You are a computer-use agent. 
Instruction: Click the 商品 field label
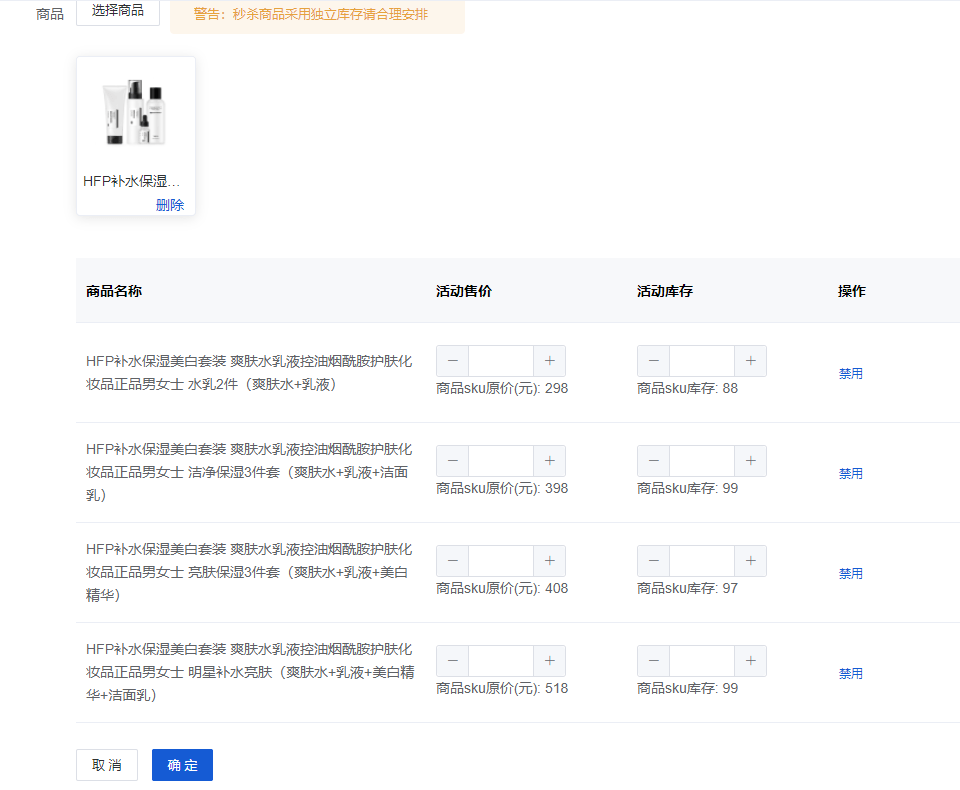click(50, 14)
